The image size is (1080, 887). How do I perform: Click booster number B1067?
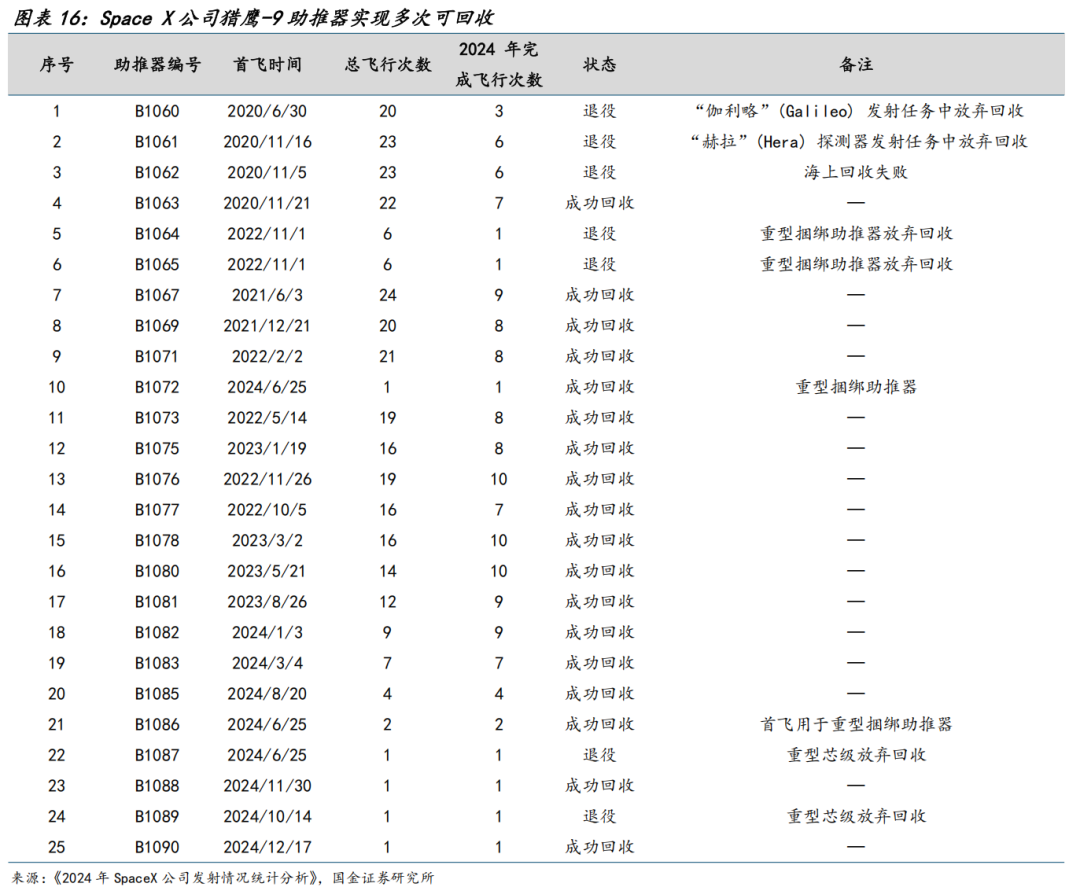(157, 295)
